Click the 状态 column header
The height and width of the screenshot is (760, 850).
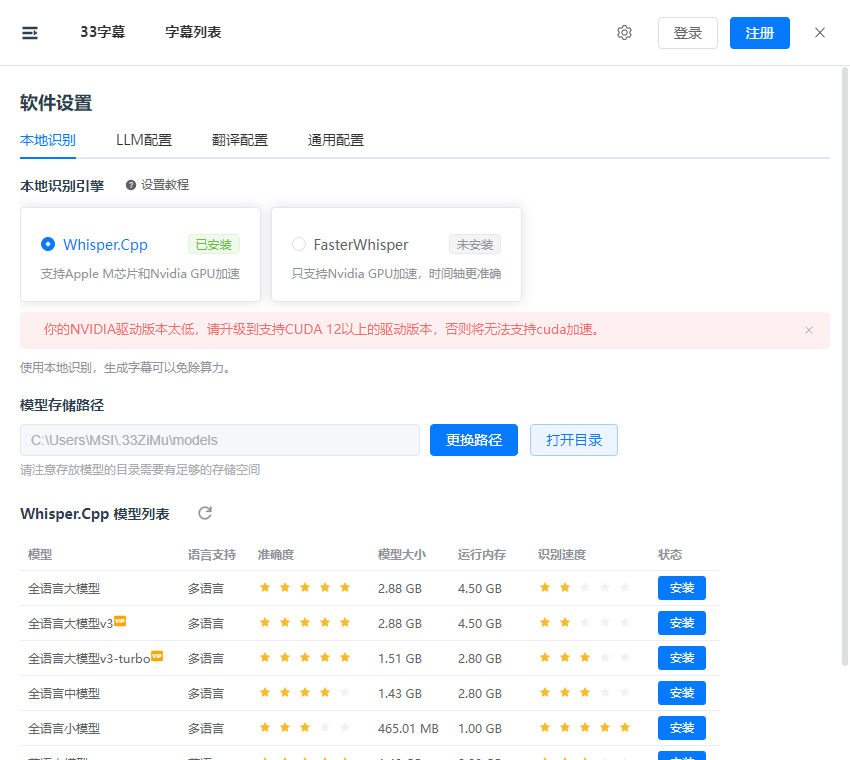click(x=670, y=555)
